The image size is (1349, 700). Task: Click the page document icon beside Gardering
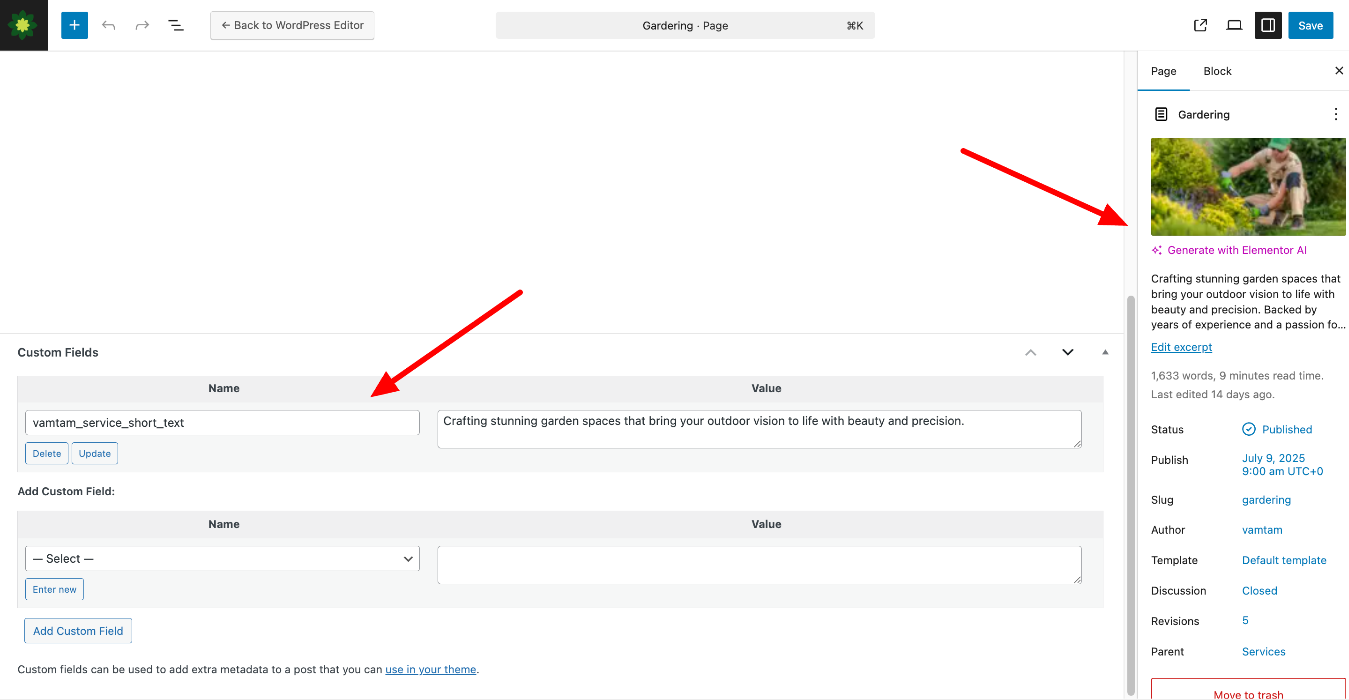pos(1161,115)
